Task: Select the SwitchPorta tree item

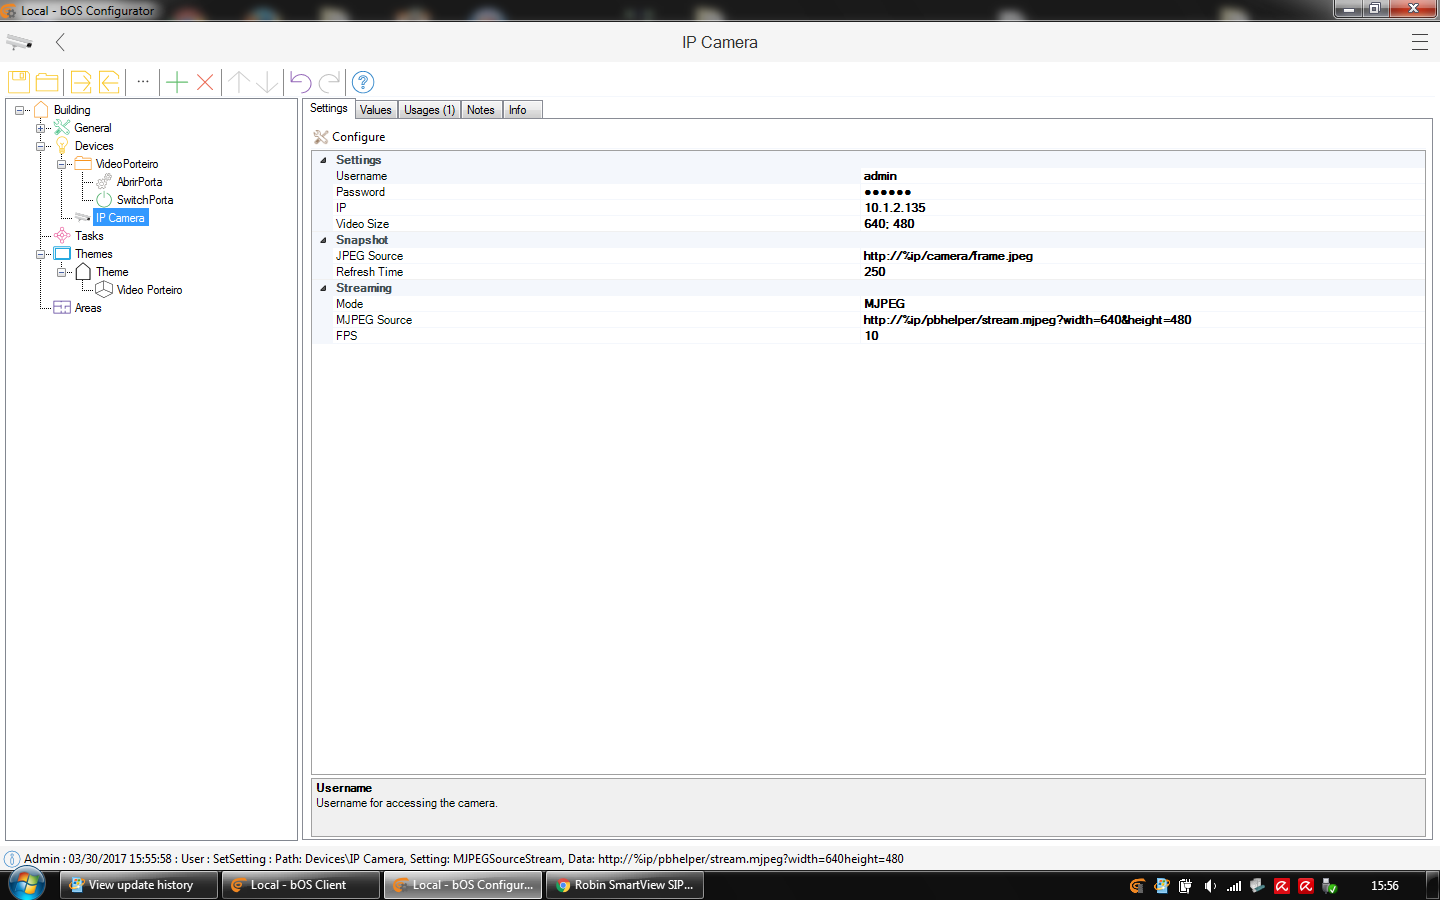Action: pos(144,200)
